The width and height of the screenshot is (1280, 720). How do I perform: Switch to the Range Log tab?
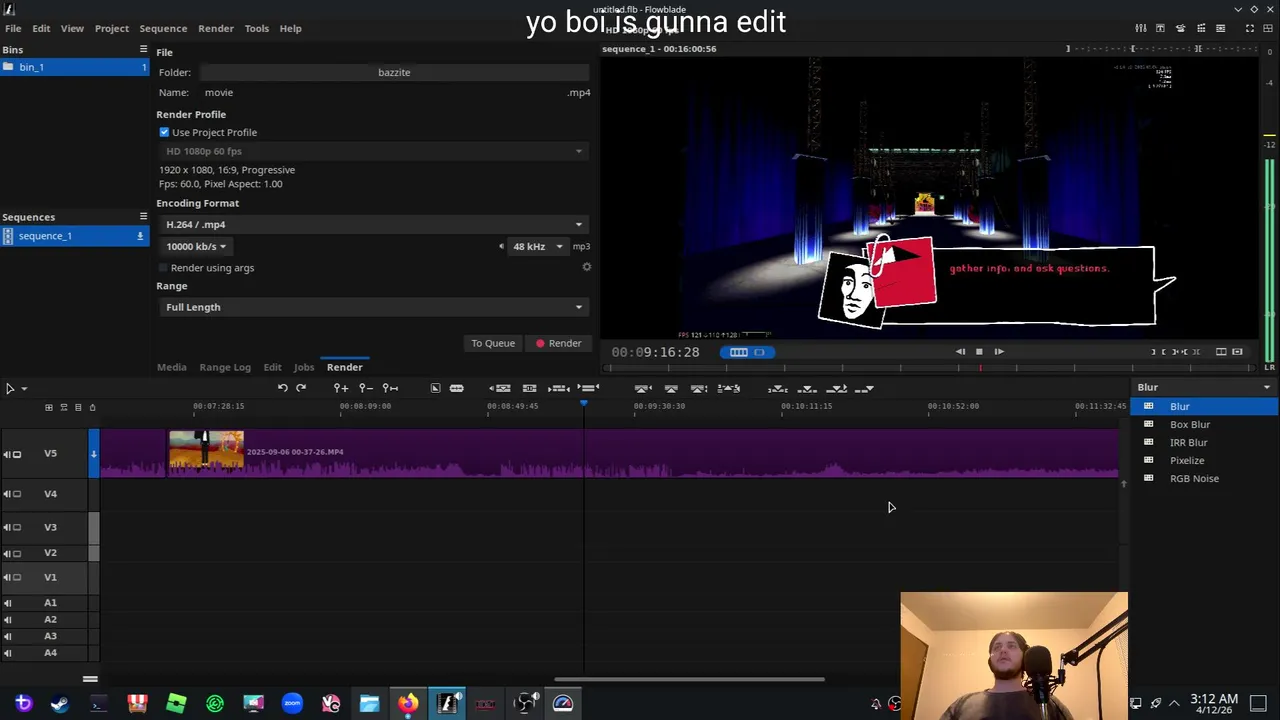pos(225,367)
